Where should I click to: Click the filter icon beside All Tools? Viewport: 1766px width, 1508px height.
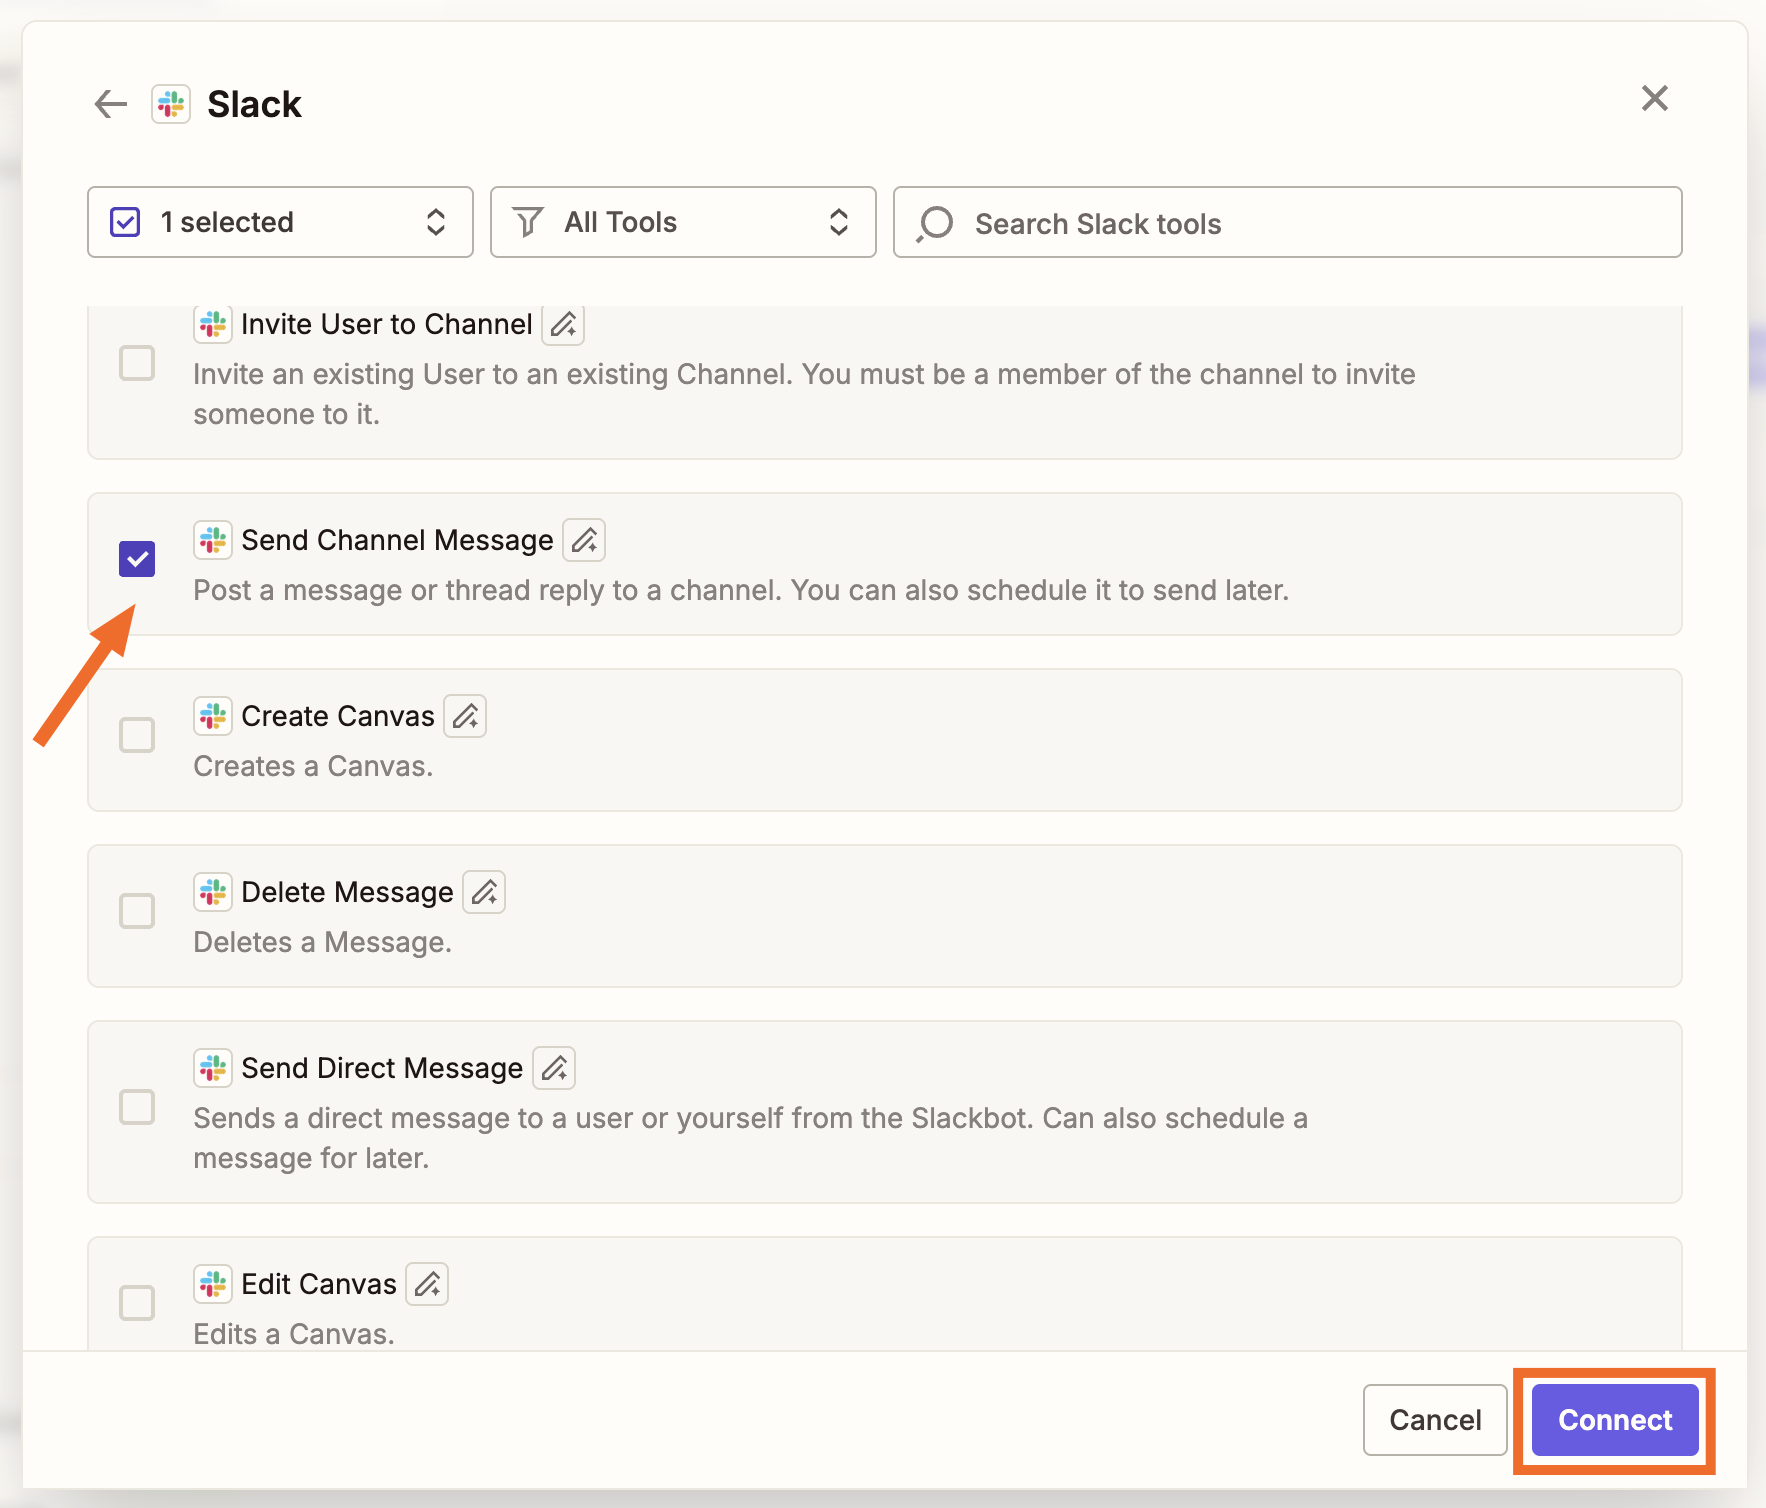[x=528, y=222]
